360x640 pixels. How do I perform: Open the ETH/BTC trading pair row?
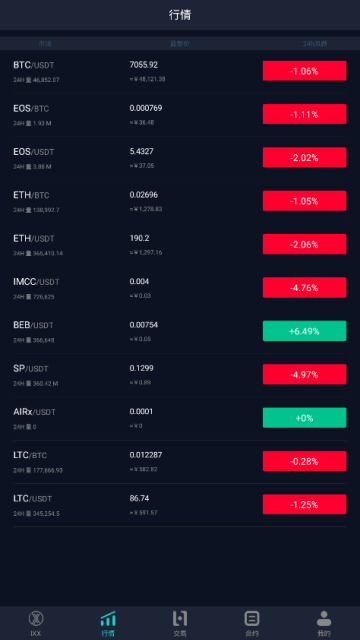[180, 201]
